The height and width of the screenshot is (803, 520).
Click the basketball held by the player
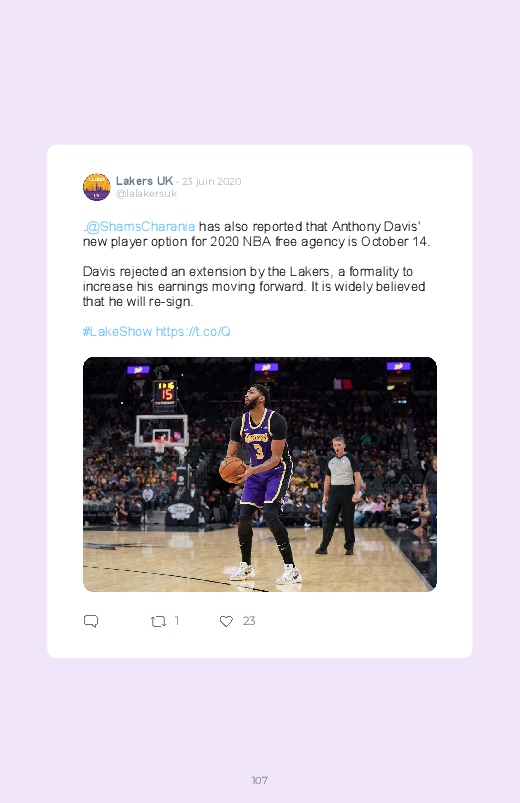233,470
